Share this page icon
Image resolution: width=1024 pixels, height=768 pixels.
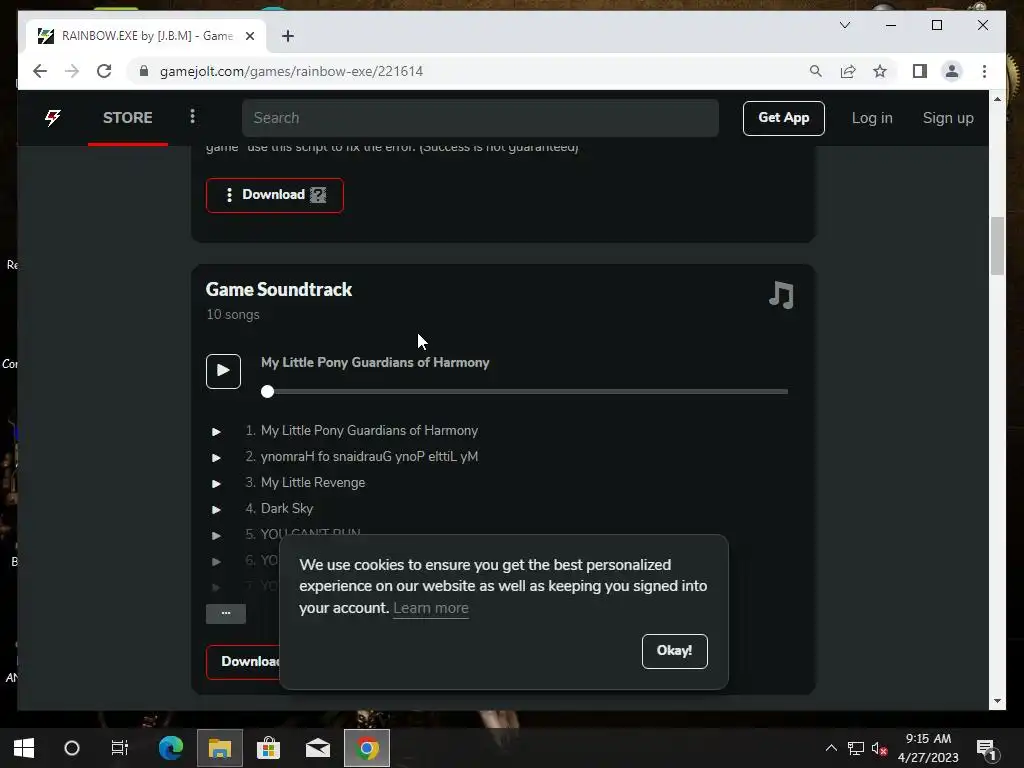pos(848,71)
